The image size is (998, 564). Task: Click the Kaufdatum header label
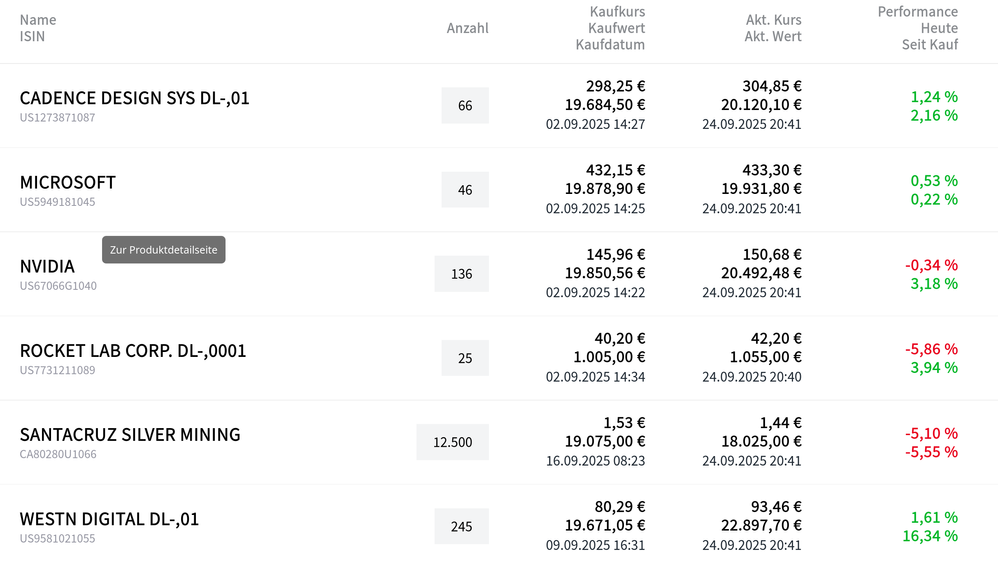610,45
